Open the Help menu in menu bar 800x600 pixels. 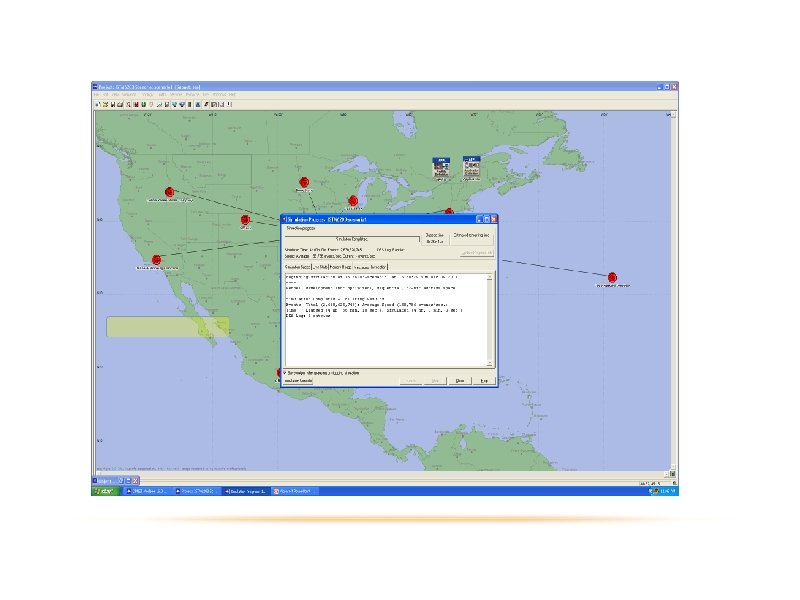[x=232, y=95]
